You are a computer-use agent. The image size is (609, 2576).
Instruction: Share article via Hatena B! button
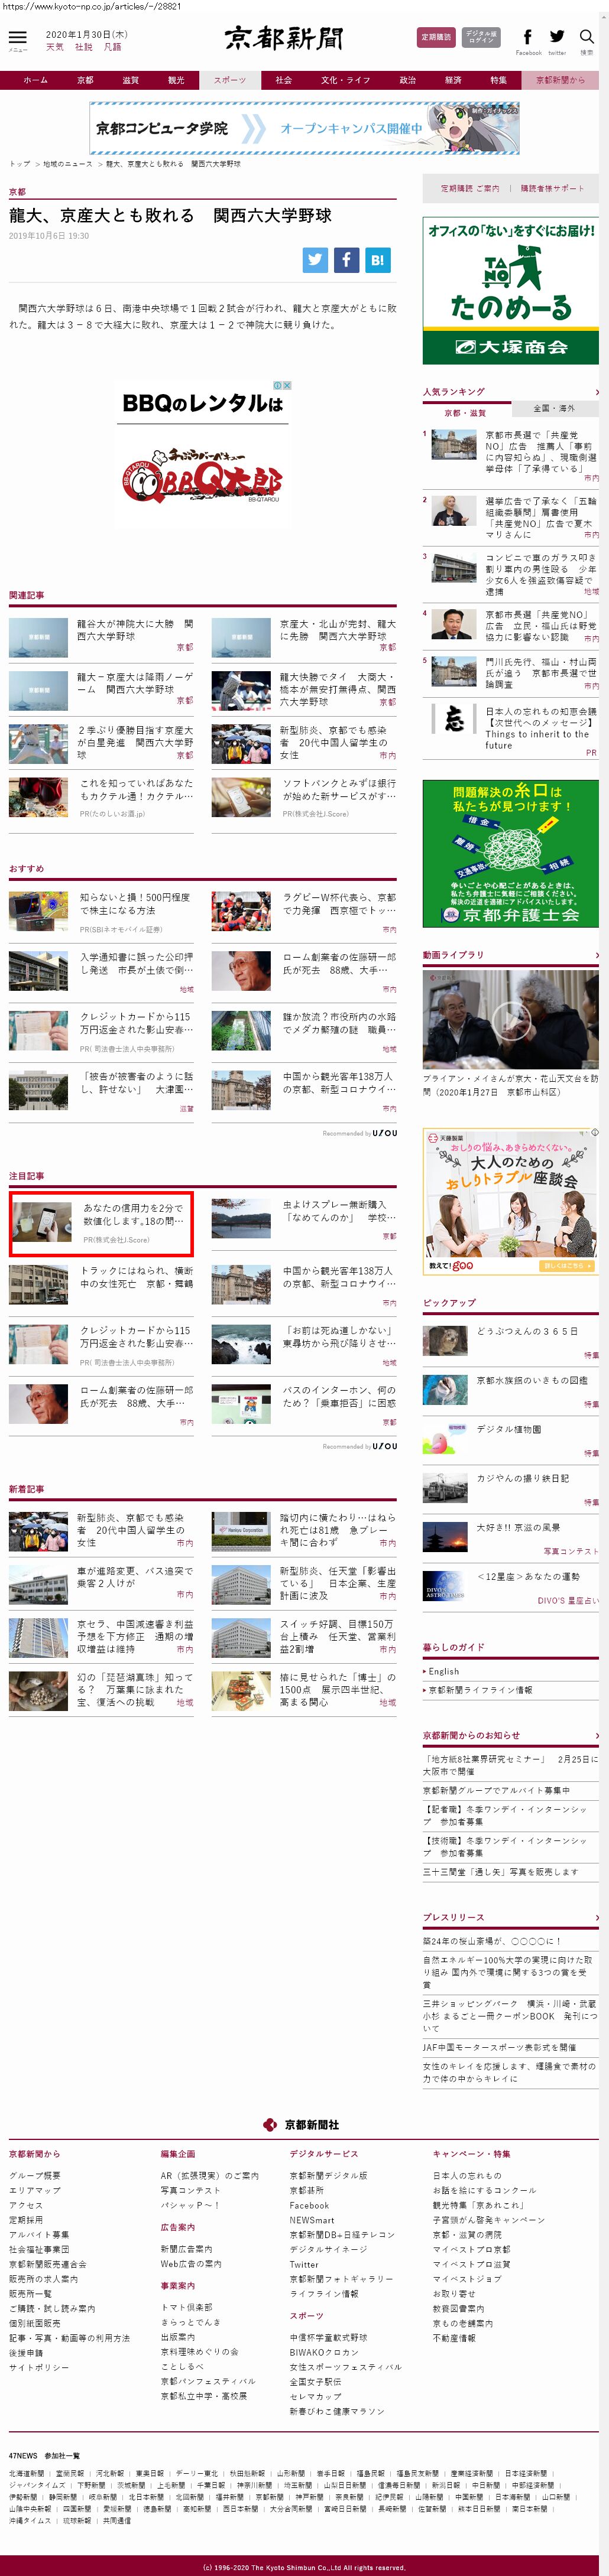(377, 260)
